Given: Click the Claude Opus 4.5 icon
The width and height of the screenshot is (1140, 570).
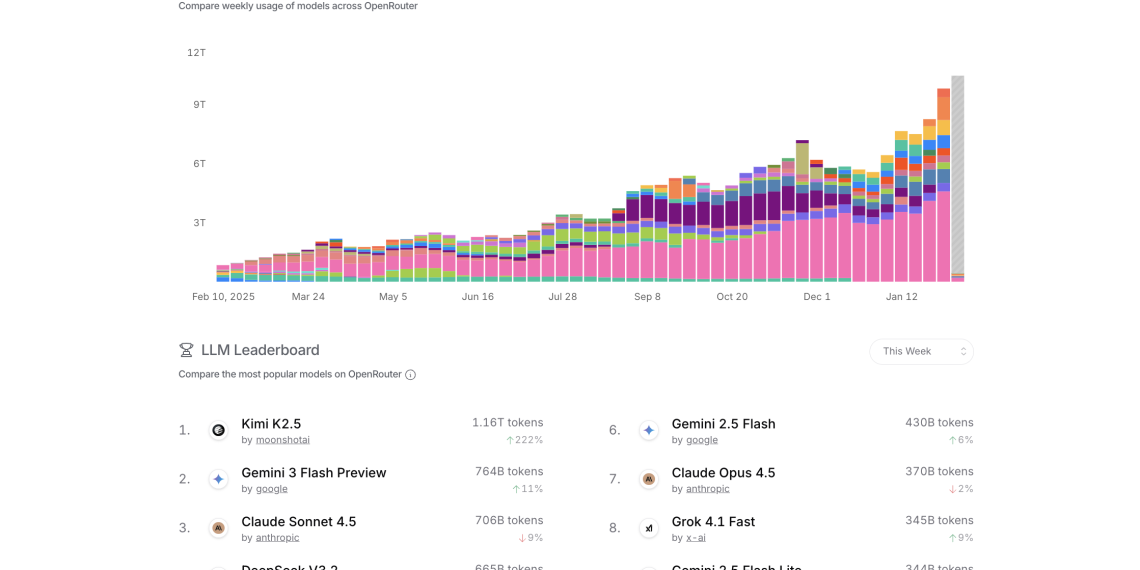Looking at the screenshot, I should coord(649,479).
